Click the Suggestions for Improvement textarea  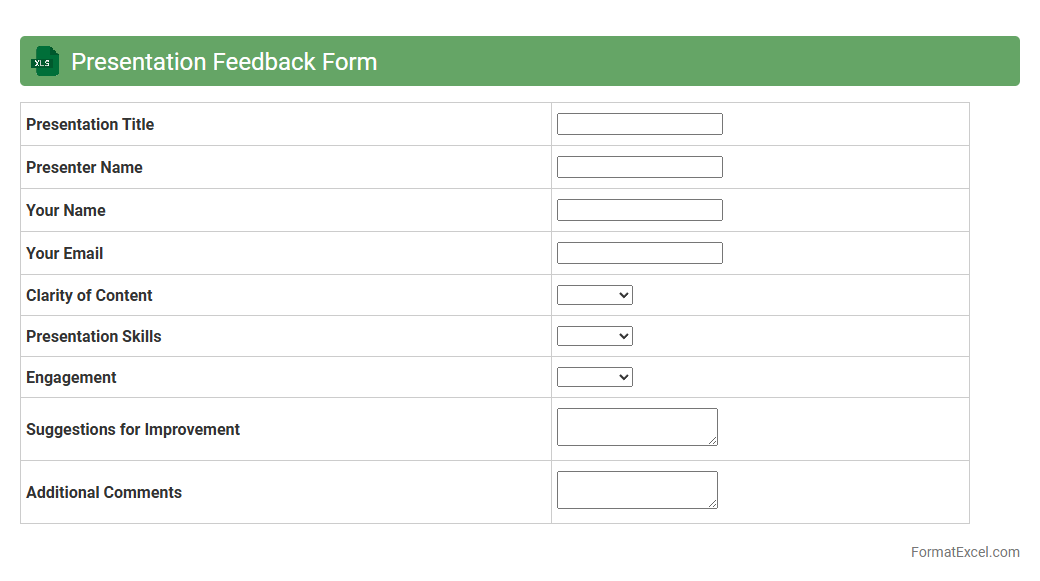(x=636, y=427)
